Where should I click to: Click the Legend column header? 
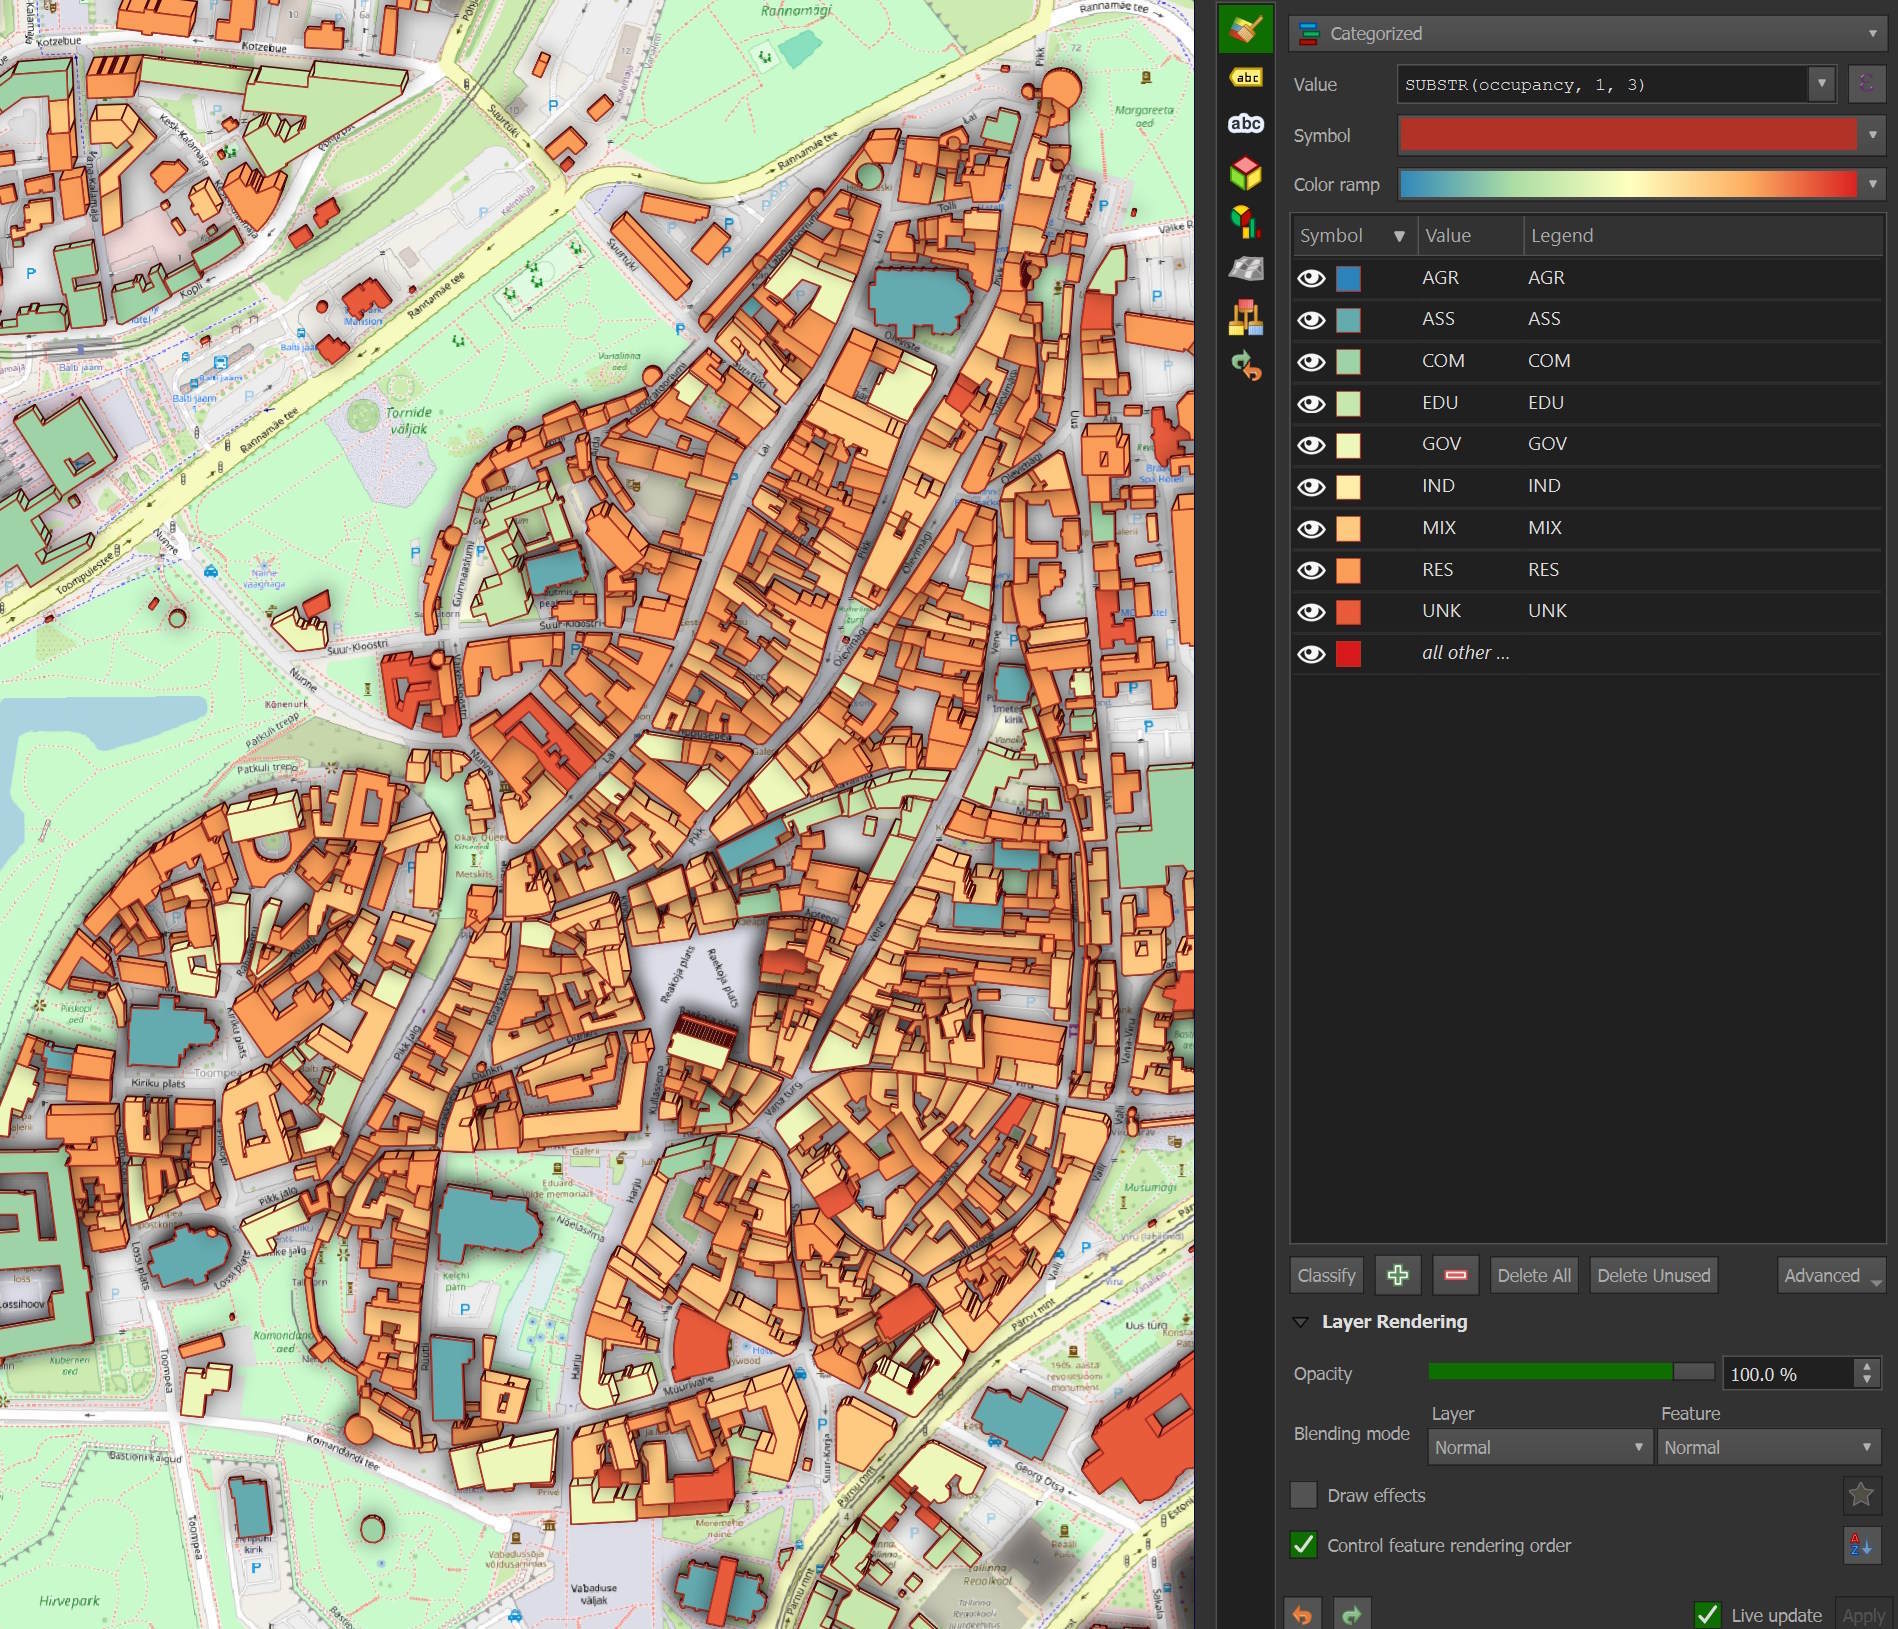[1700, 236]
